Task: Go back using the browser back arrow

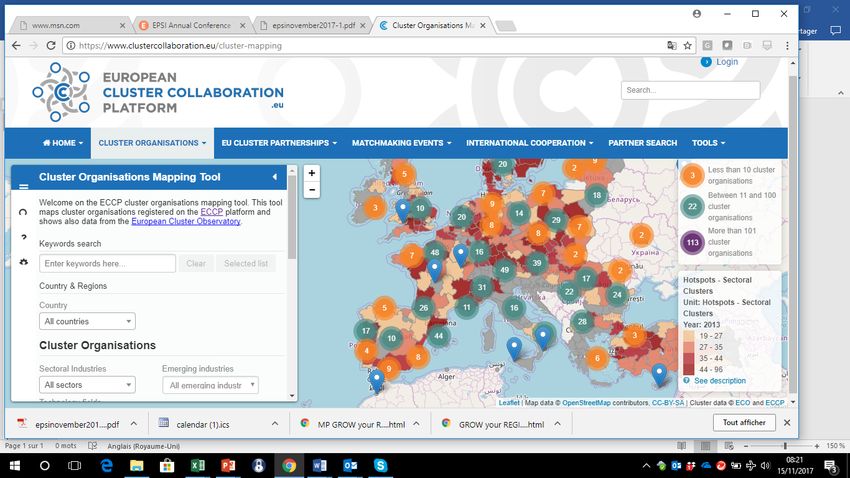Action: (16, 46)
